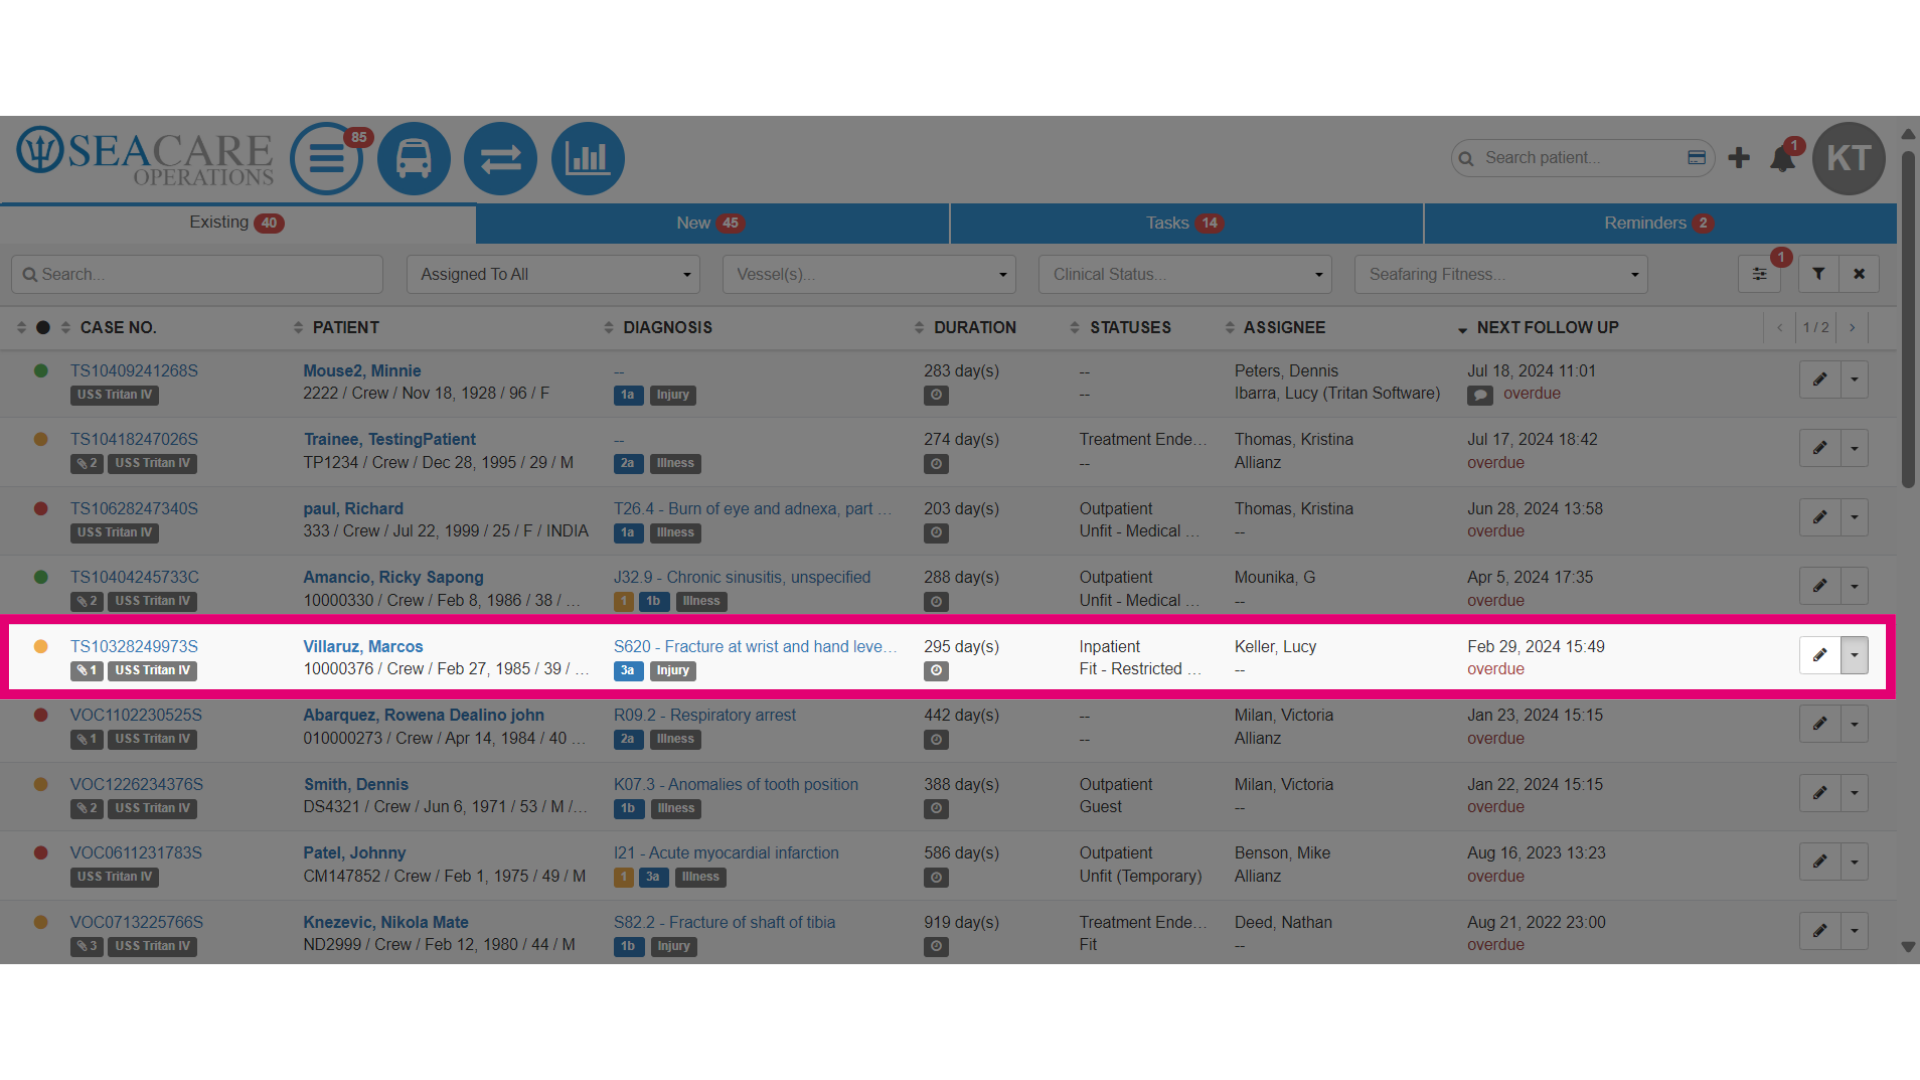Viewport: 1920px width, 1080px height.
Task: Open case link TS10328249973S
Action: click(x=134, y=647)
